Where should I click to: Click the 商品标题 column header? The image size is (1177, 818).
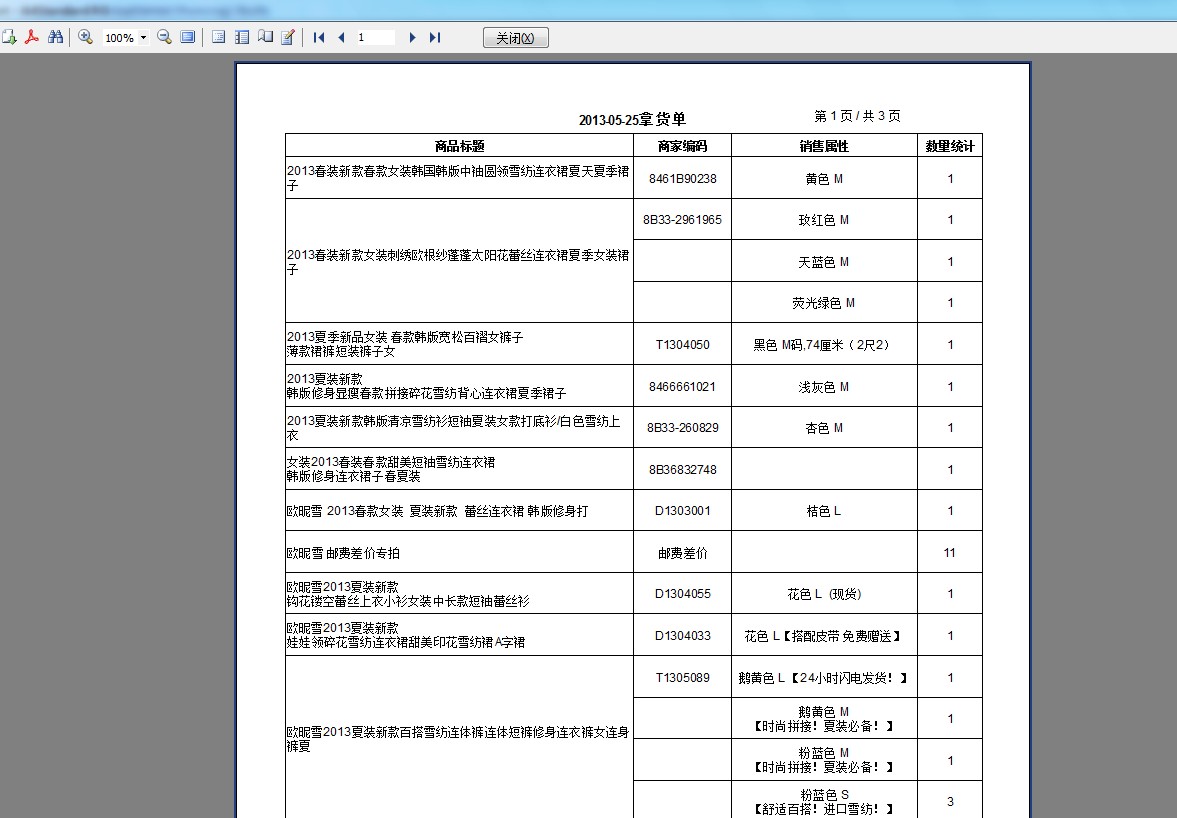459,146
